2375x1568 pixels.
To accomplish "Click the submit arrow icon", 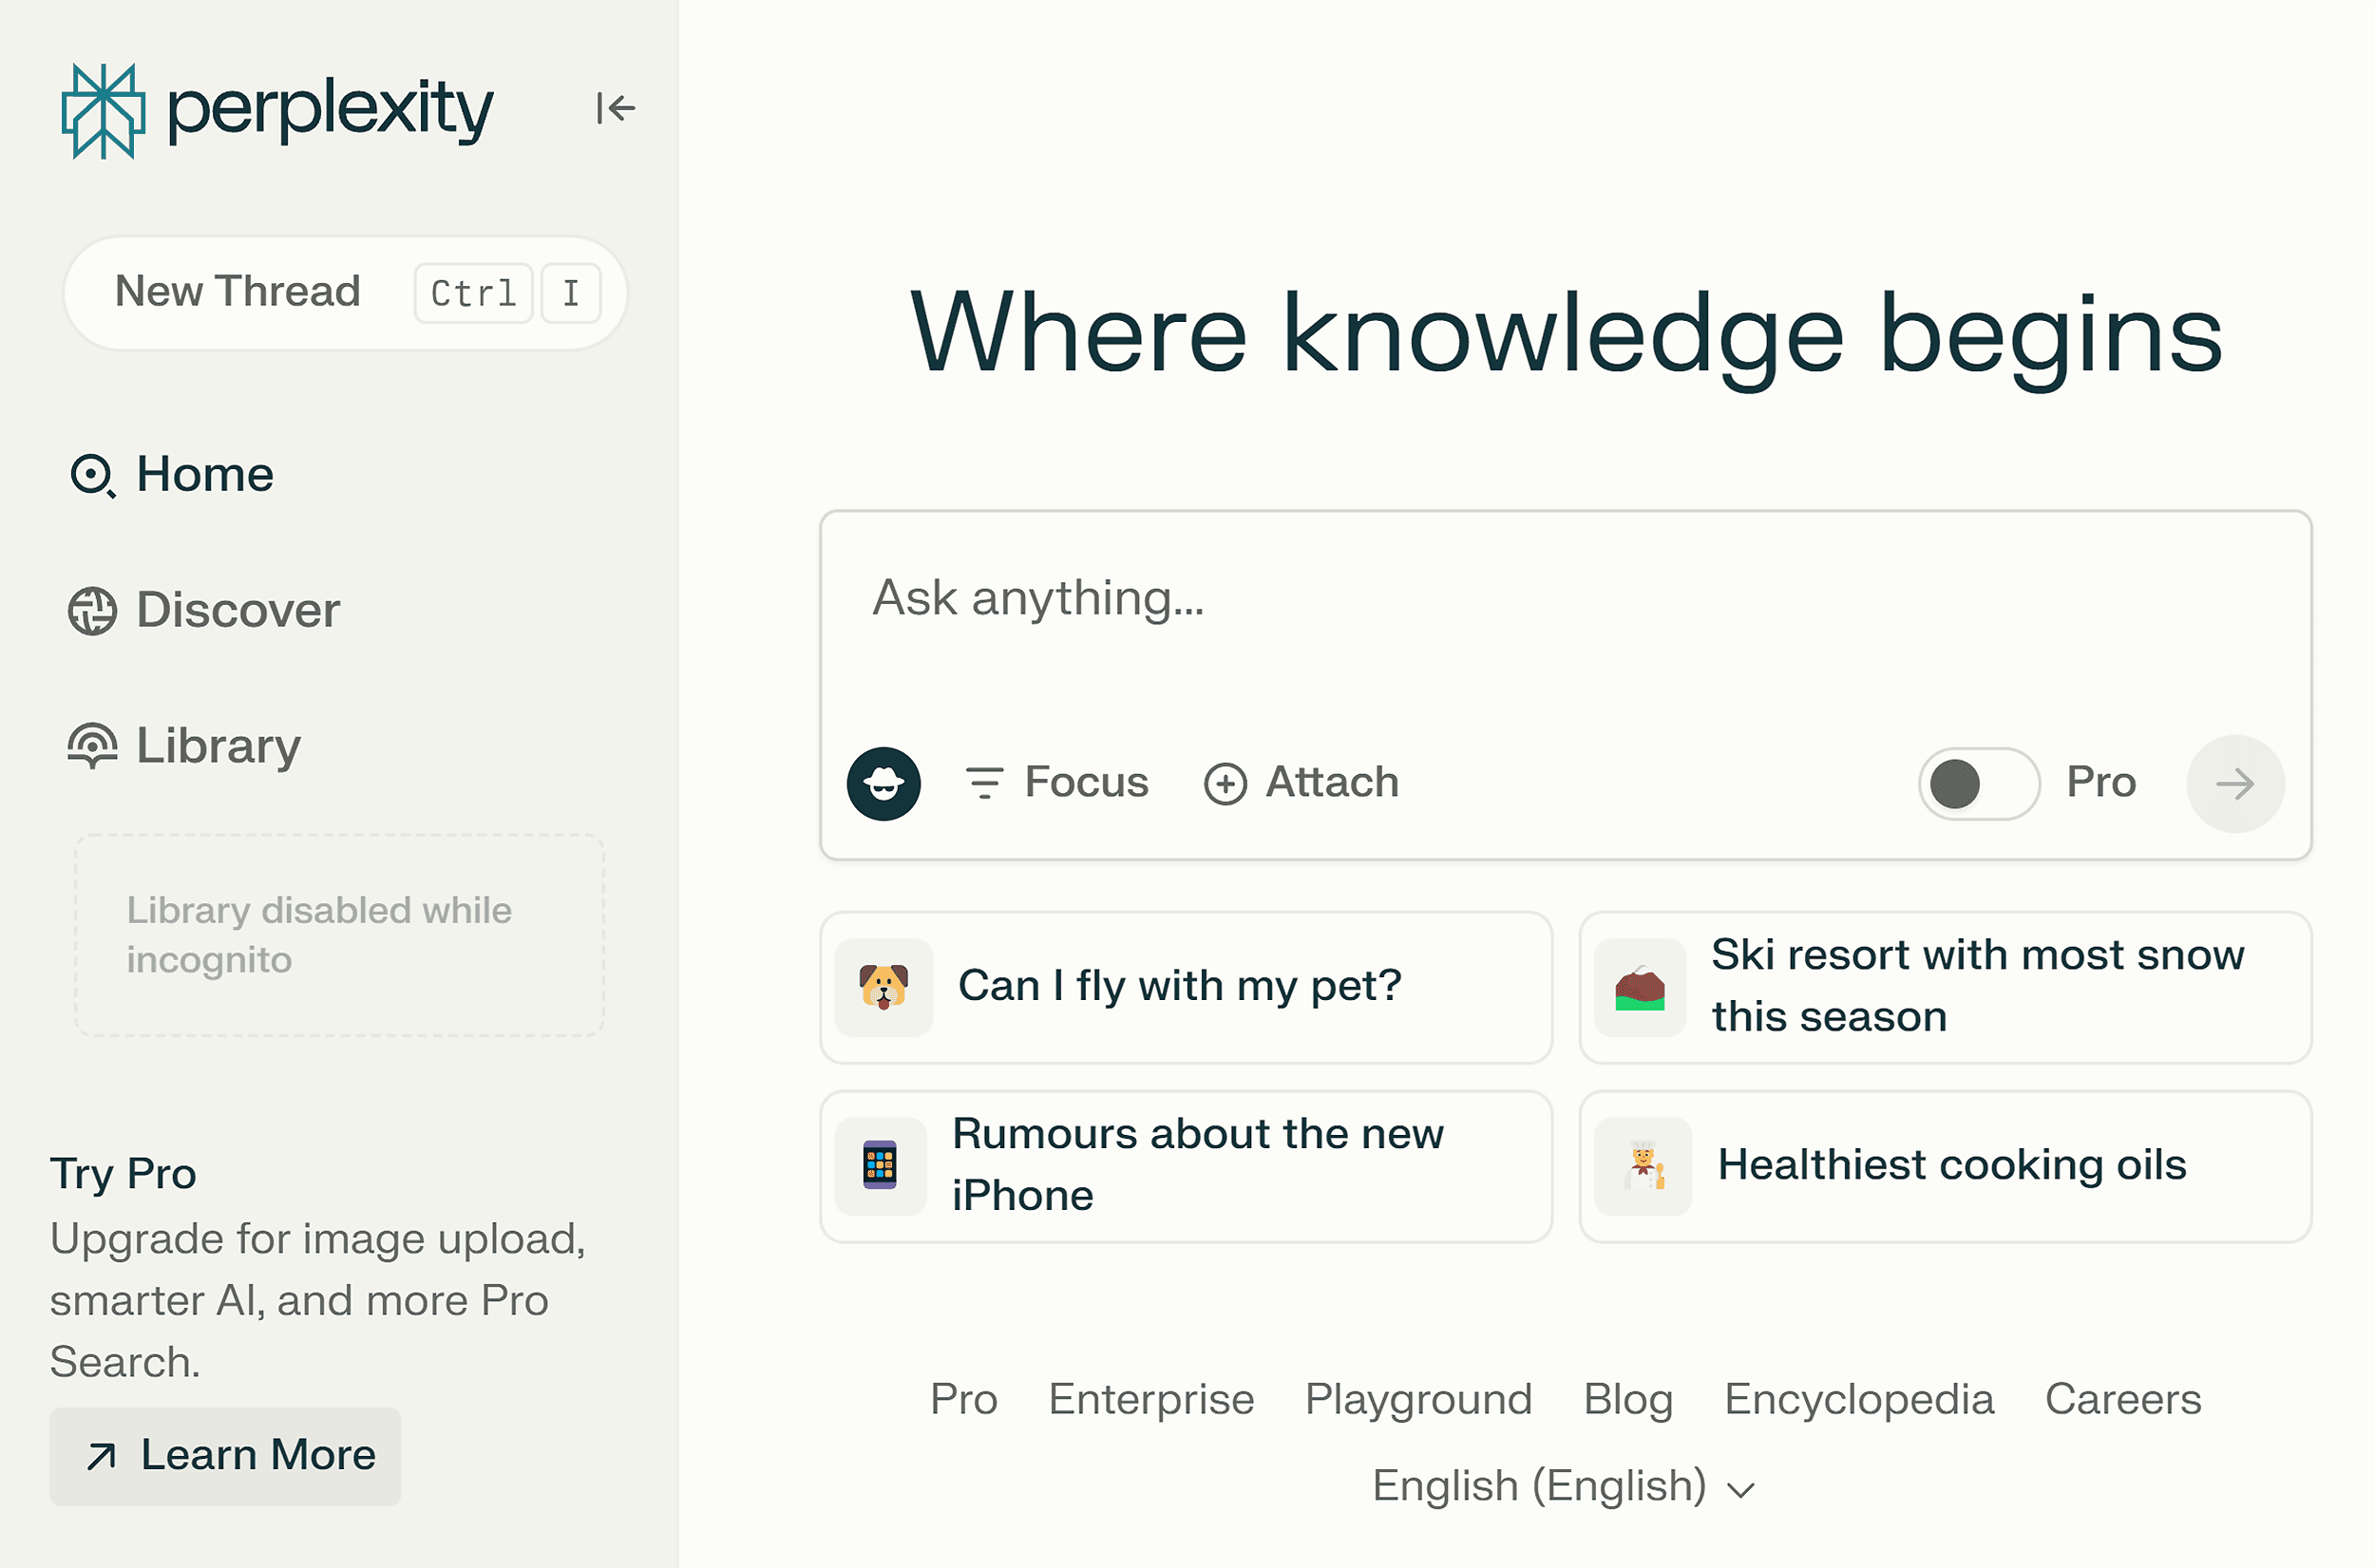I will coord(2235,783).
